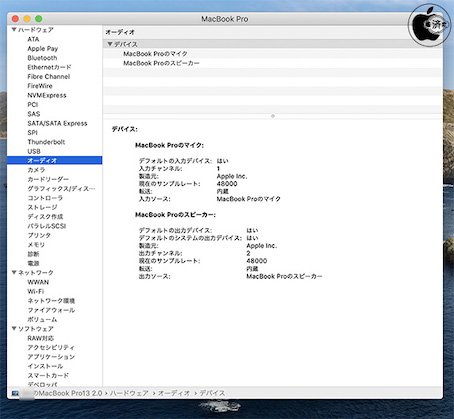Image resolution: width=454 pixels, height=419 pixels.
Task: Collapse the デバイス disclosure triangle
Action: click(x=110, y=44)
